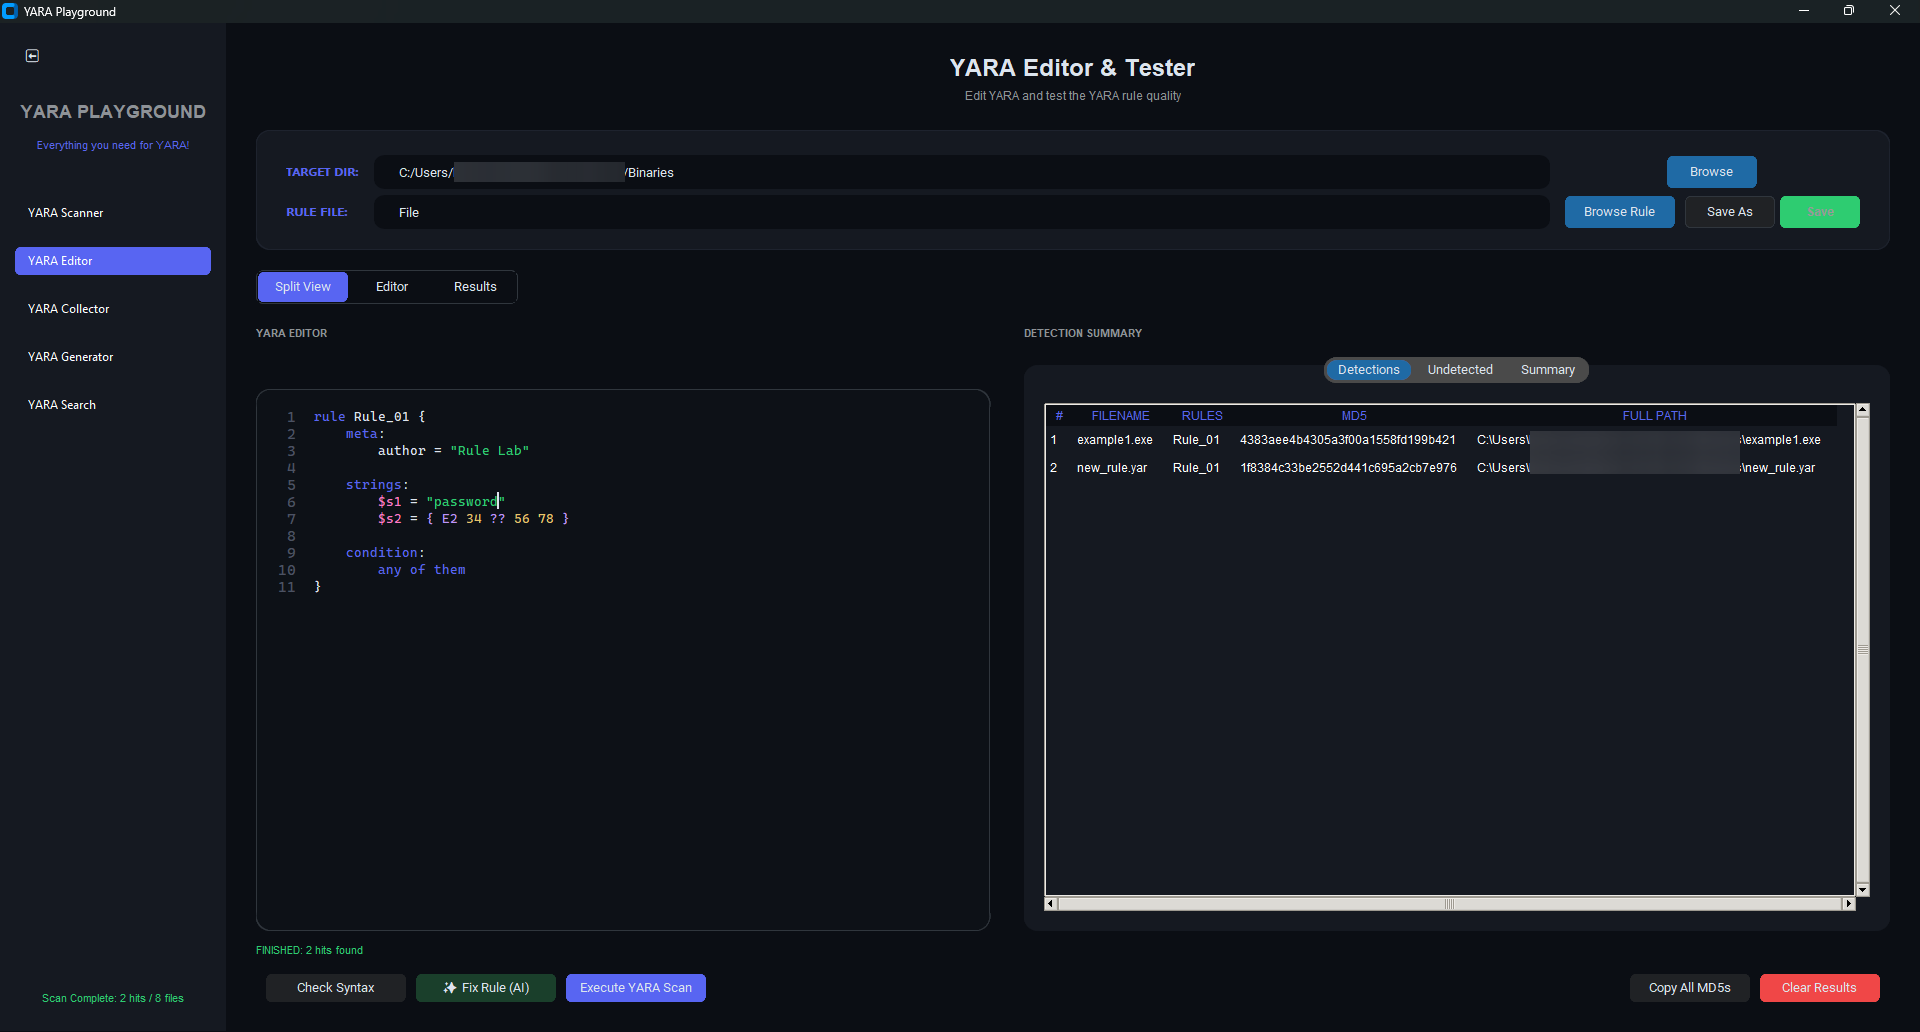Go to YARA Generator page

click(x=71, y=357)
